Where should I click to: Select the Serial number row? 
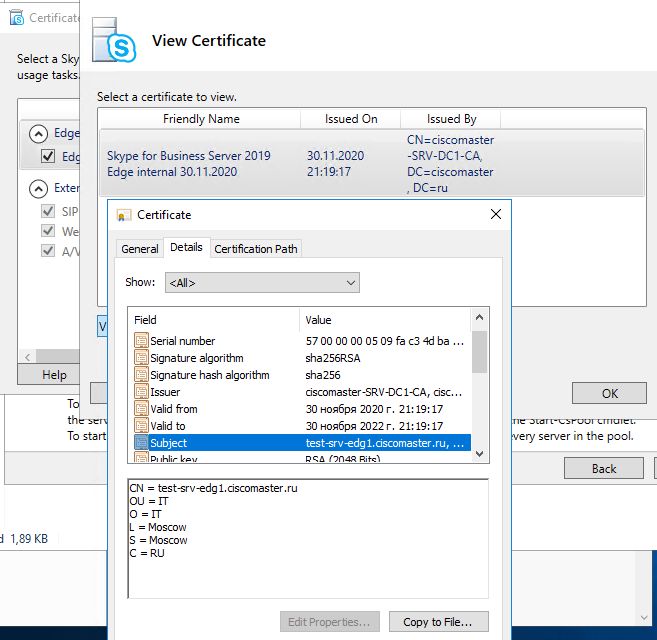pos(300,341)
